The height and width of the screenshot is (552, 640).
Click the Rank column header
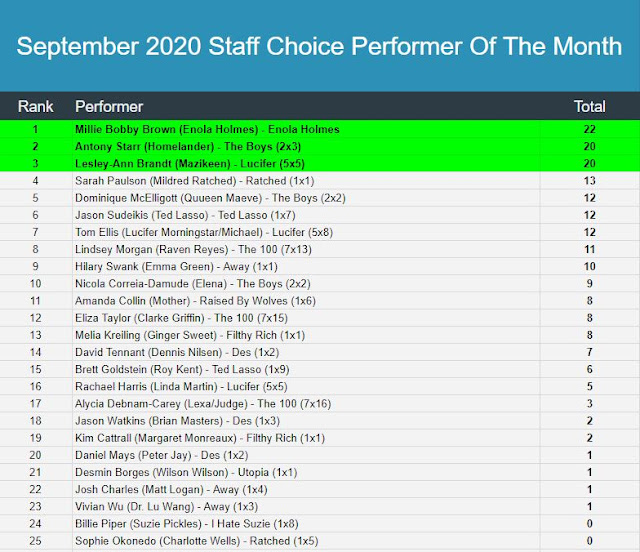pyautogui.click(x=35, y=106)
